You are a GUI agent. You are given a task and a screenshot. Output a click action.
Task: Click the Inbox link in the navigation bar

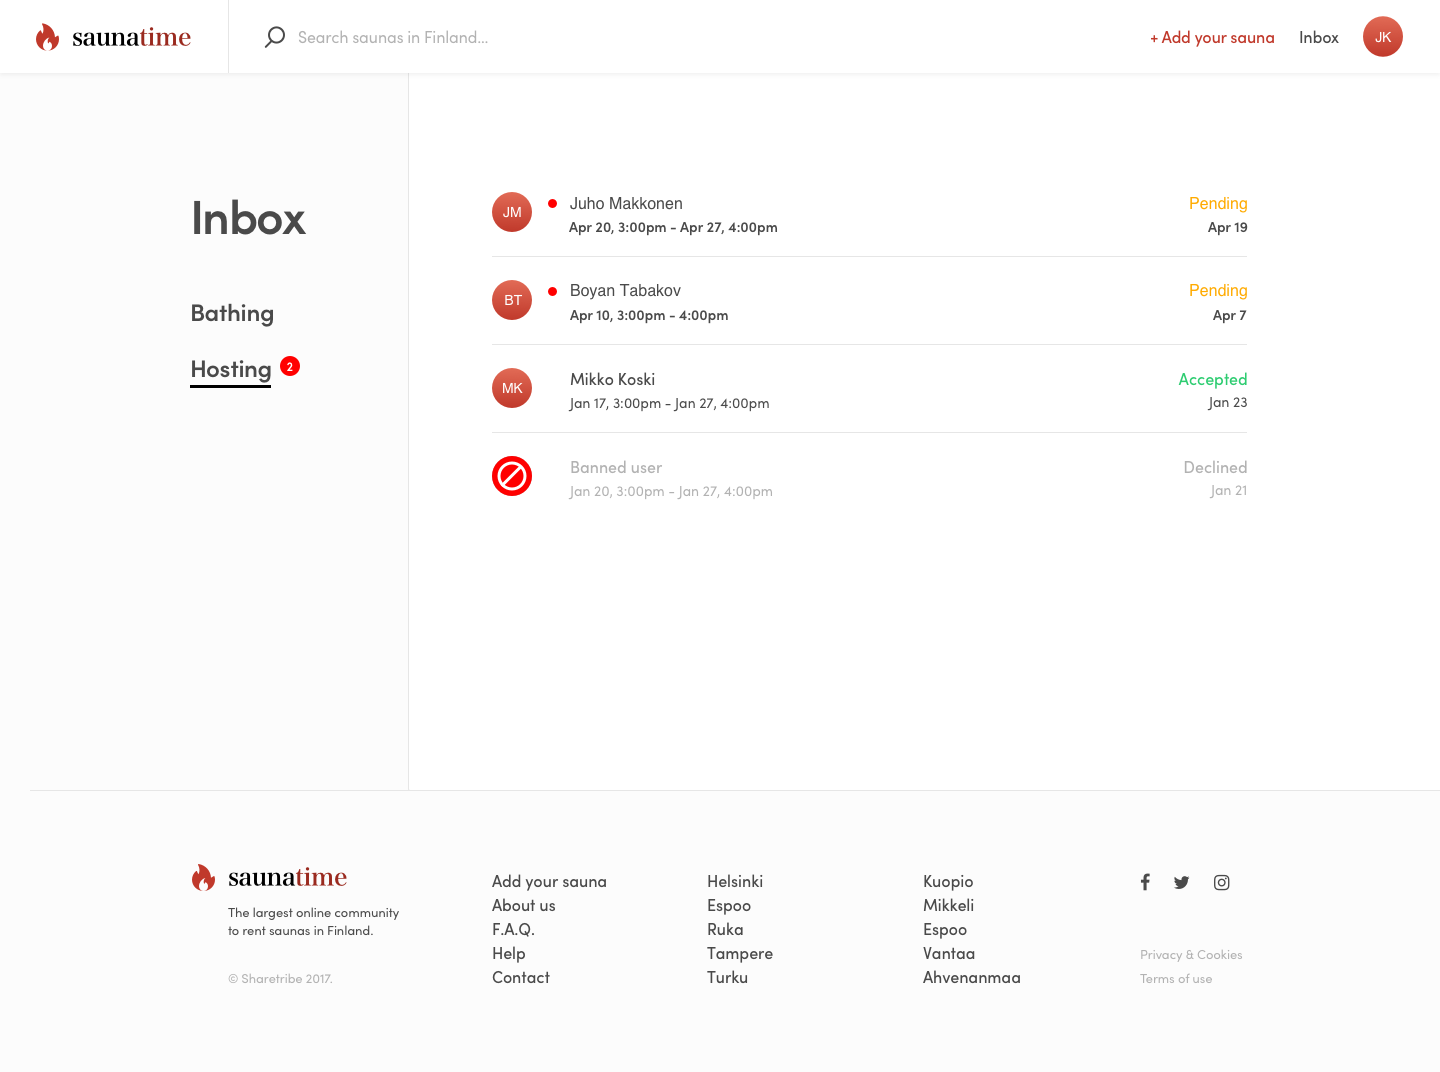[x=1318, y=37]
